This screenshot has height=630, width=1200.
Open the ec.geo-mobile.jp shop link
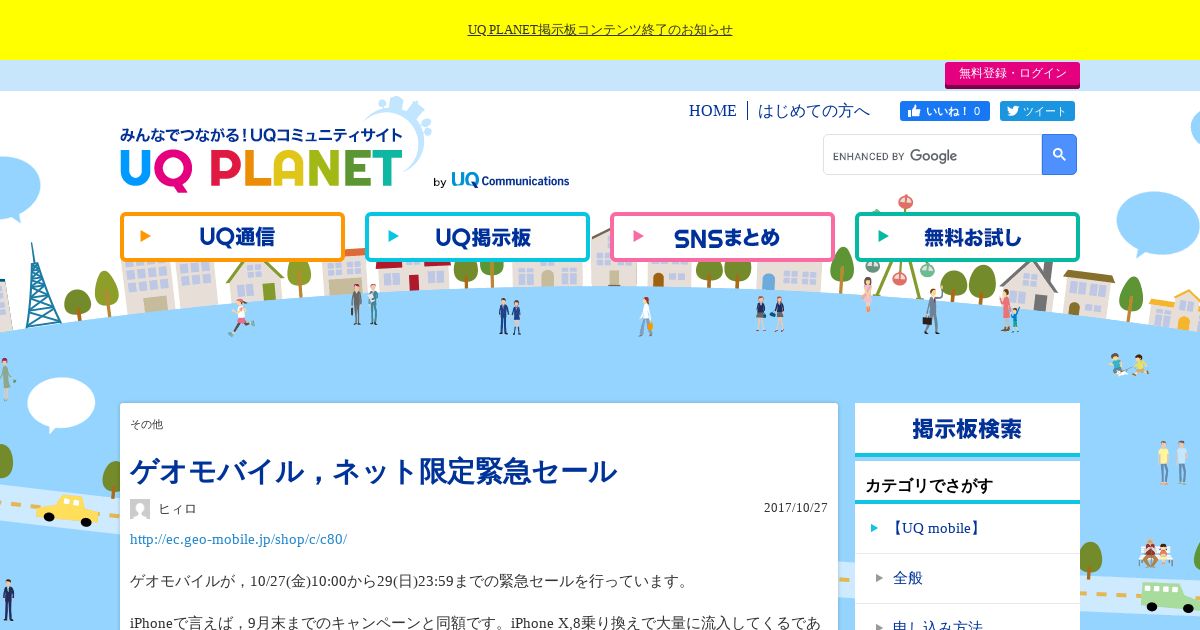(x=238, y=539)
